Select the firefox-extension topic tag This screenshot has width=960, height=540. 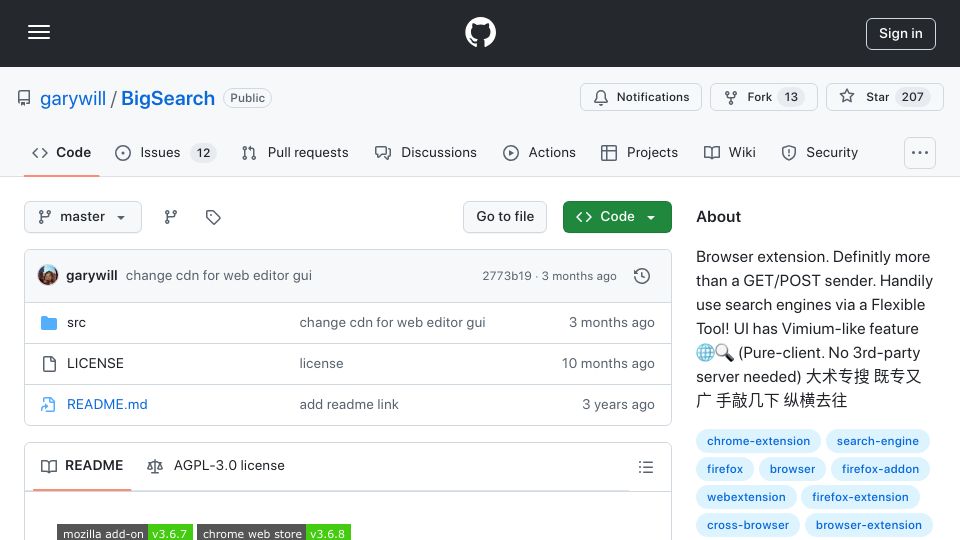point(860,498)
